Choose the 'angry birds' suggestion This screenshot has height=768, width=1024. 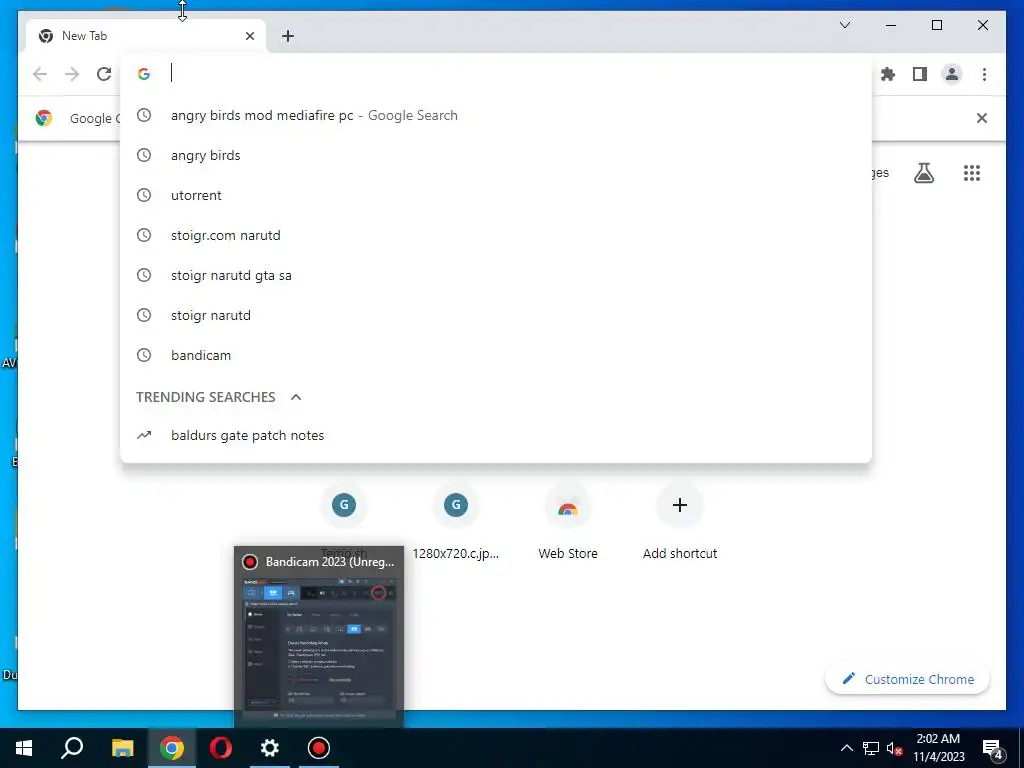(x=496, y=155)
